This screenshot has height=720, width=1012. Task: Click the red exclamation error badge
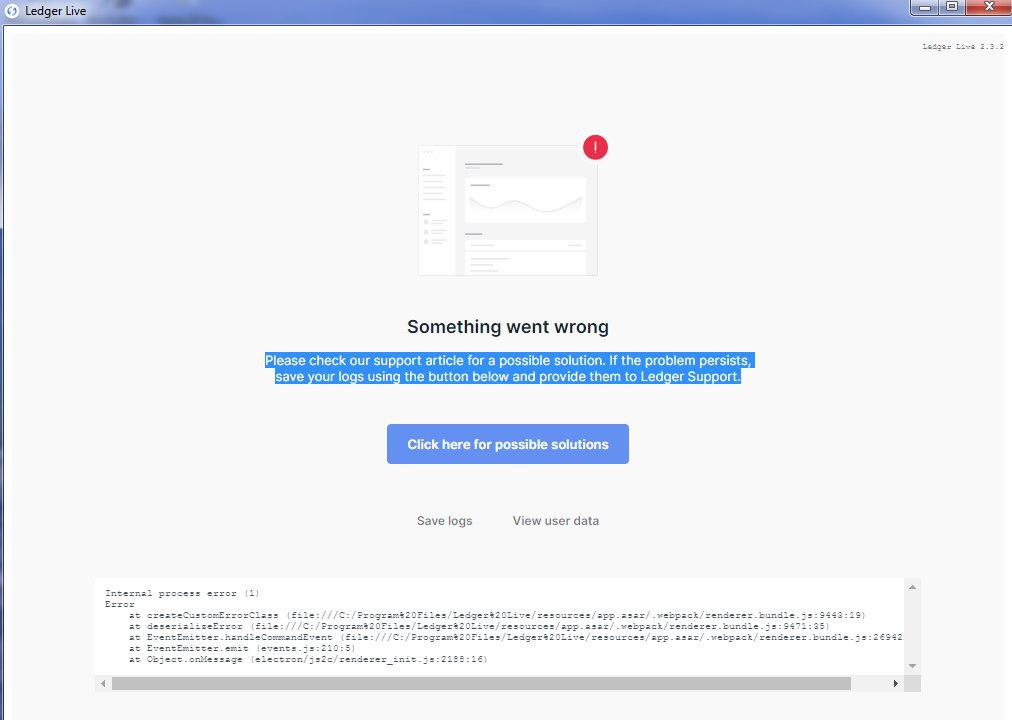point(595,147)
